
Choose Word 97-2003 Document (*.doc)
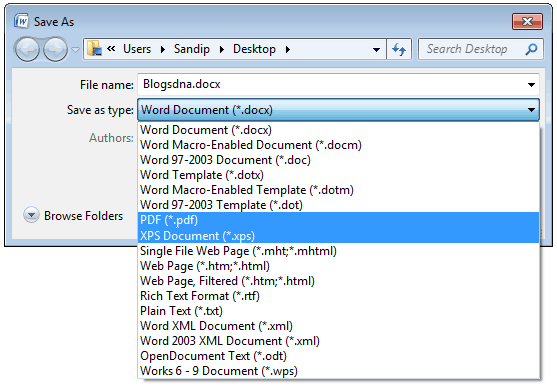pyautogui.click(x=338, y=160)
